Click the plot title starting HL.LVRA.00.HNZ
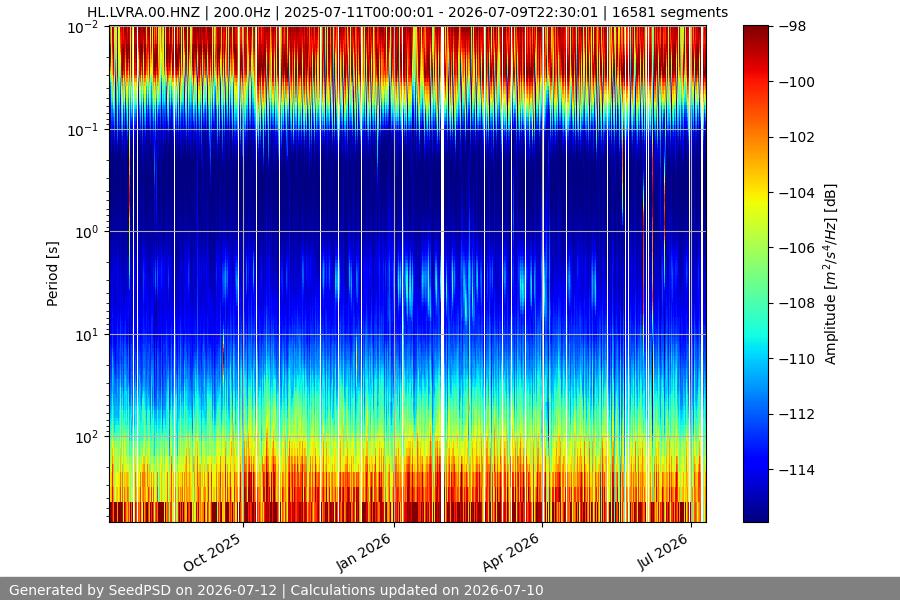The image size is (900, 600). pos(408,12)
